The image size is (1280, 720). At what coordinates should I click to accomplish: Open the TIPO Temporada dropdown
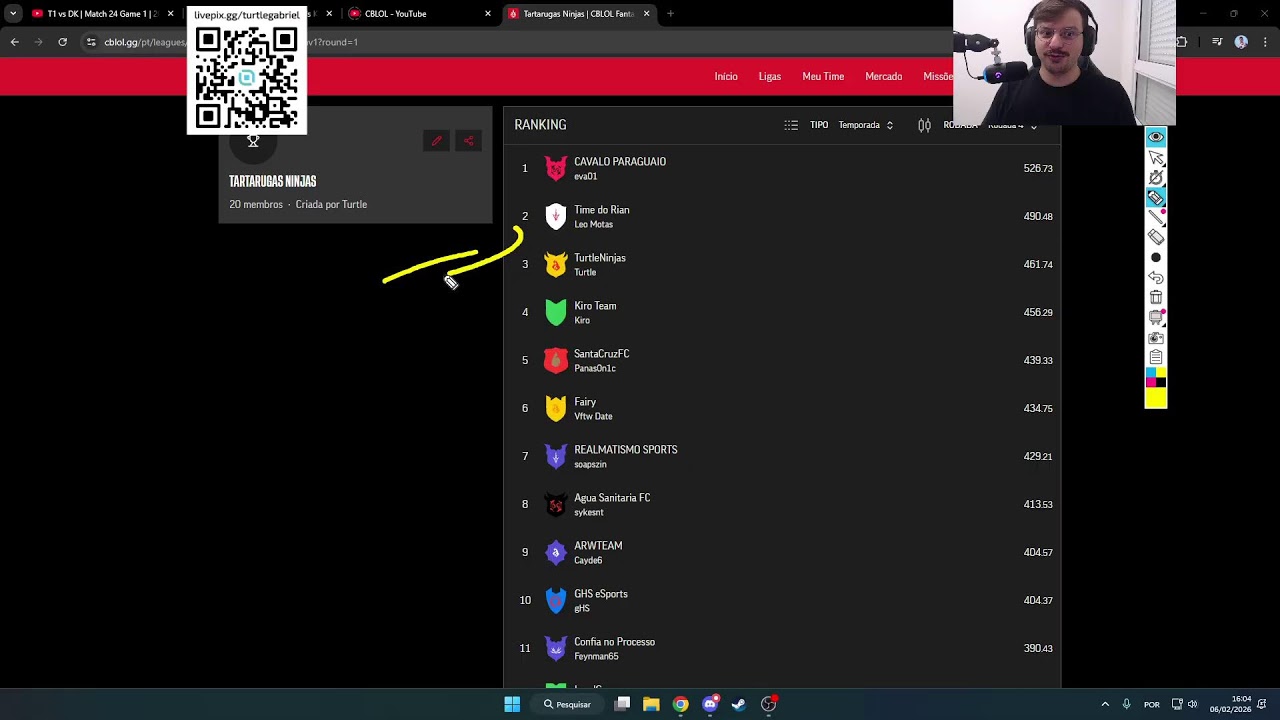(x=866, y=125)
